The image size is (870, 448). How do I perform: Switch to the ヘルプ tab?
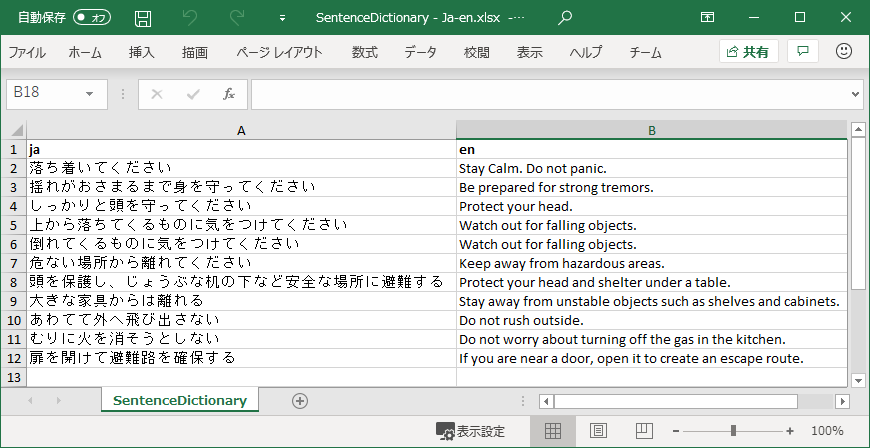click(585, 53)
